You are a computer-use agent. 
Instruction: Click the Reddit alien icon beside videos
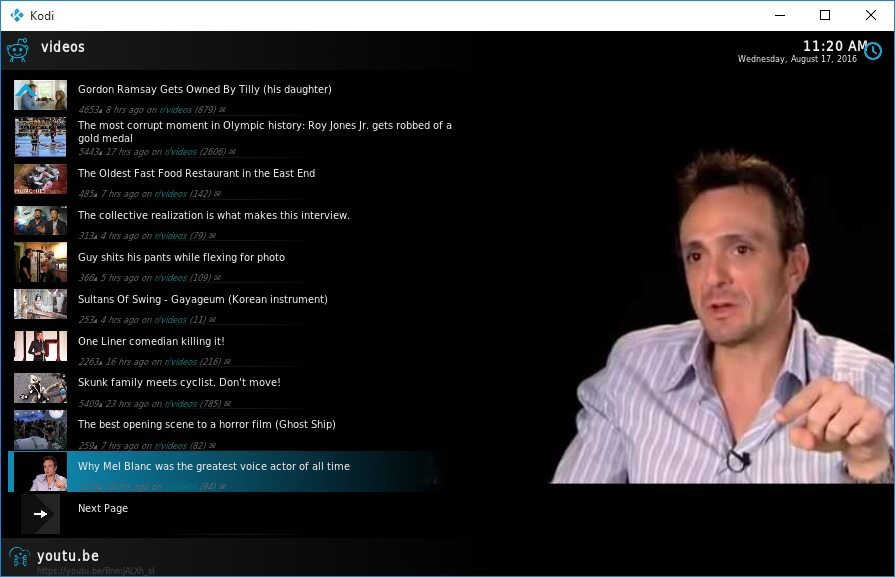[17, 50]
